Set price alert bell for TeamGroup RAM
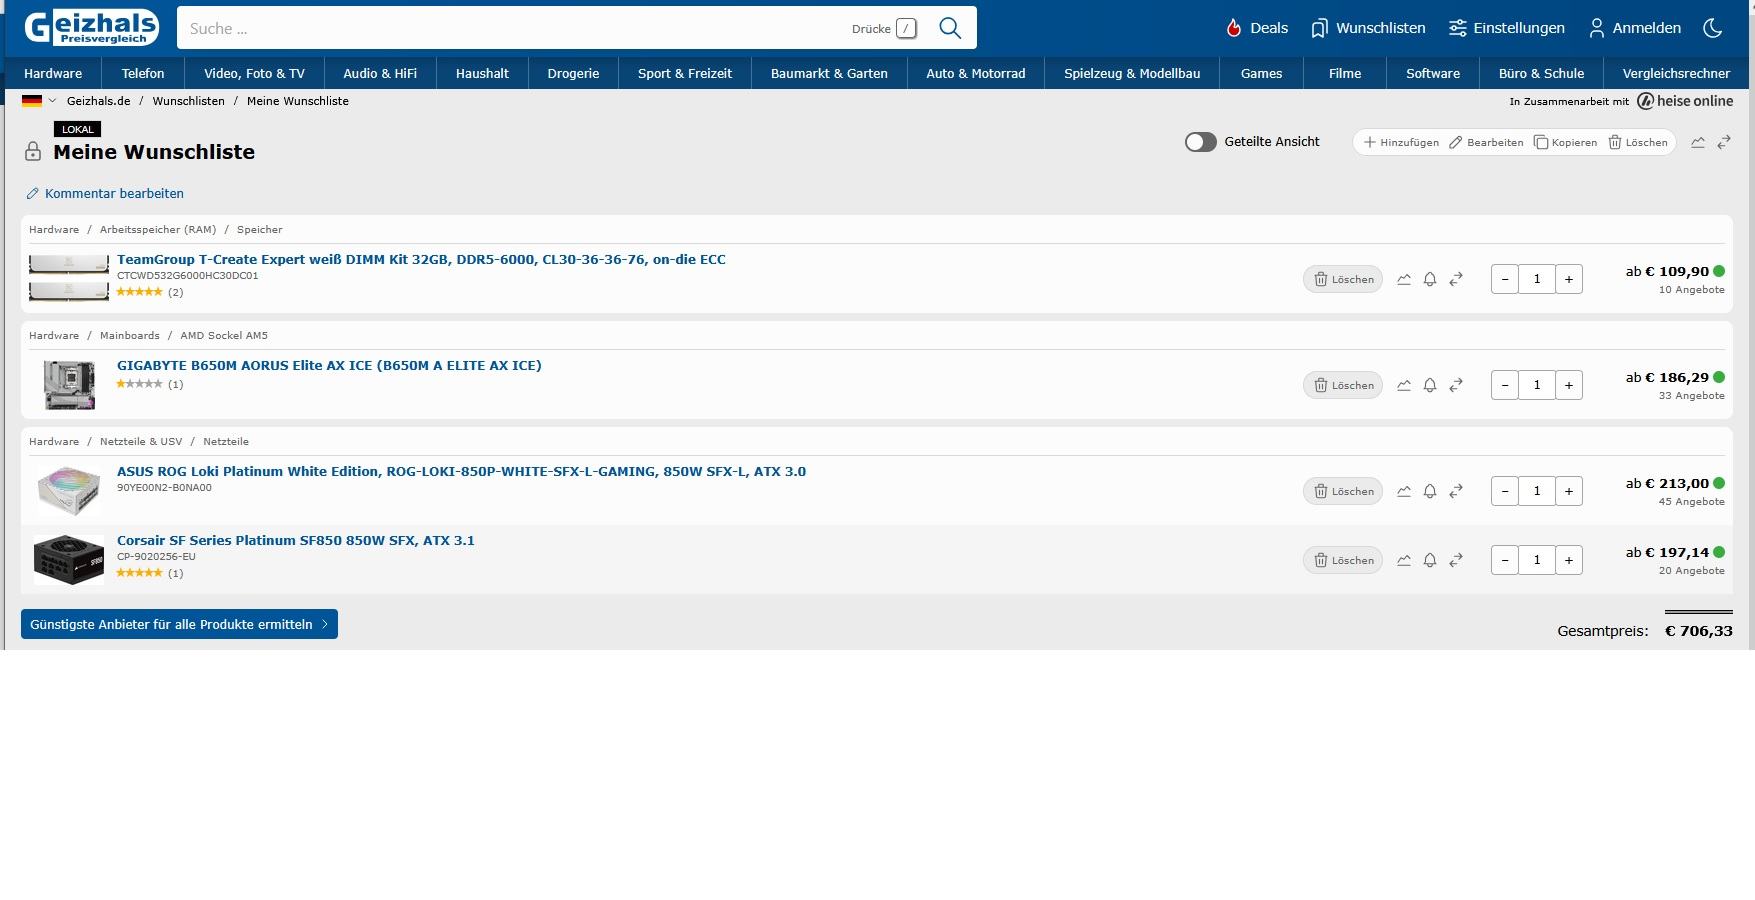The image size is (1755, 900). tap(1430, 279)
